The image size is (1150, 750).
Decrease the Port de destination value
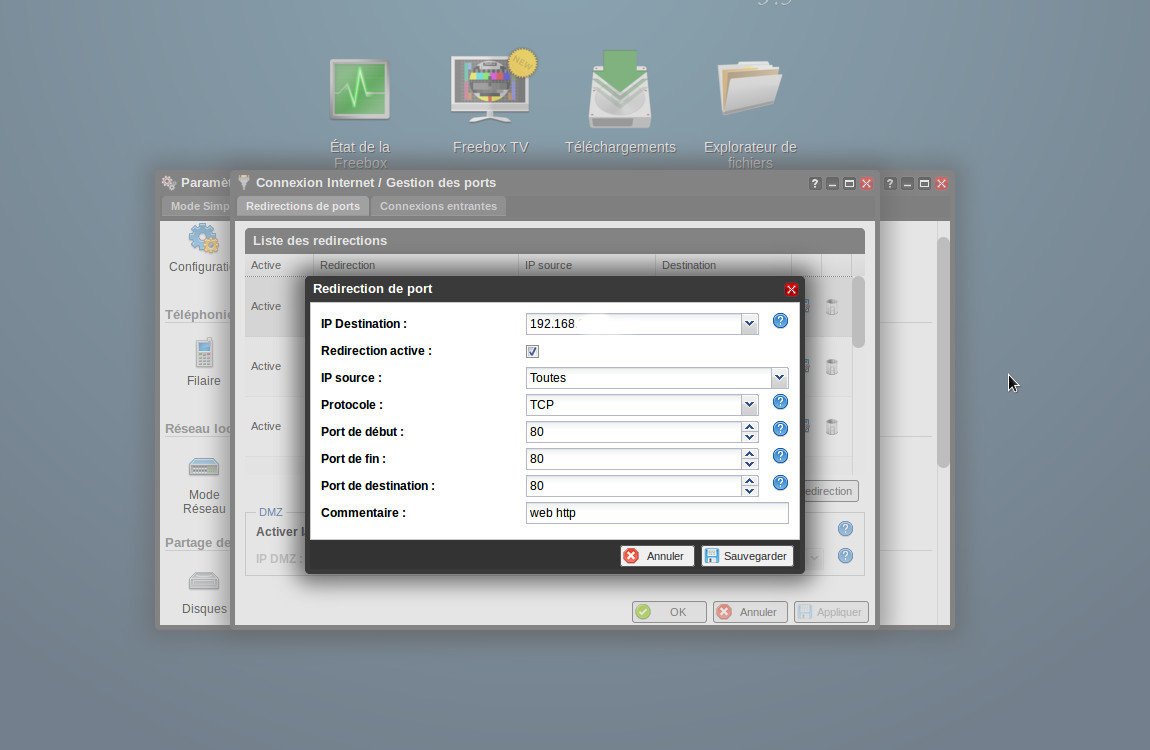click(749, 491)
